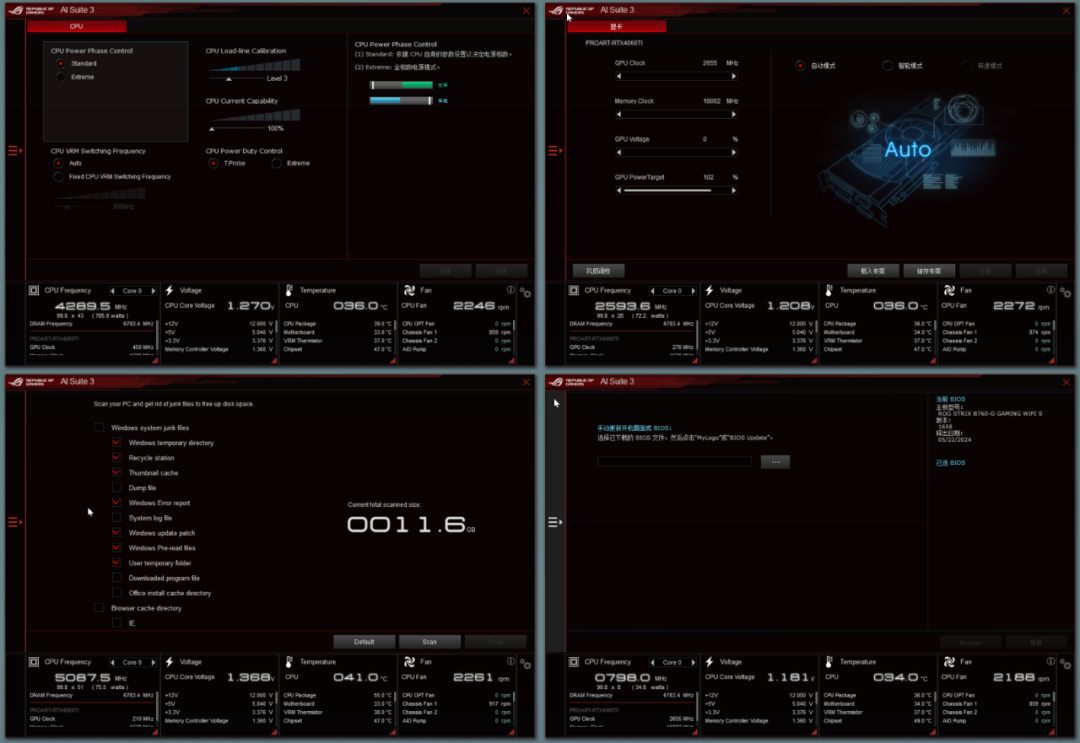Screen dimensions: 1080x743
Task: Start junk scan with the Scan button
Action: click(x=429, y=642)
